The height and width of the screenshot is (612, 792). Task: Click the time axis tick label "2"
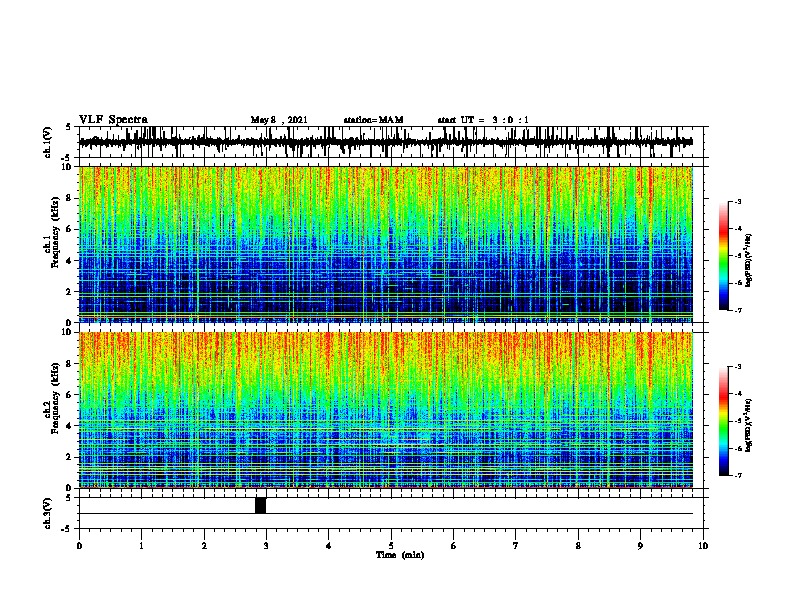(204, 546)
